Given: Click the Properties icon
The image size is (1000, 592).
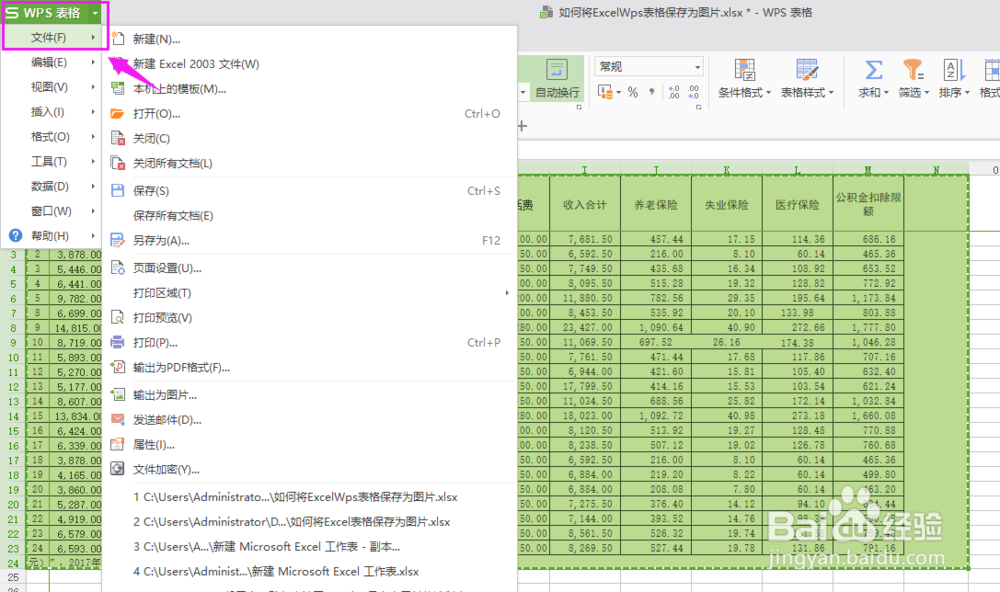Looking at the screenshot, I should point(117,445).
